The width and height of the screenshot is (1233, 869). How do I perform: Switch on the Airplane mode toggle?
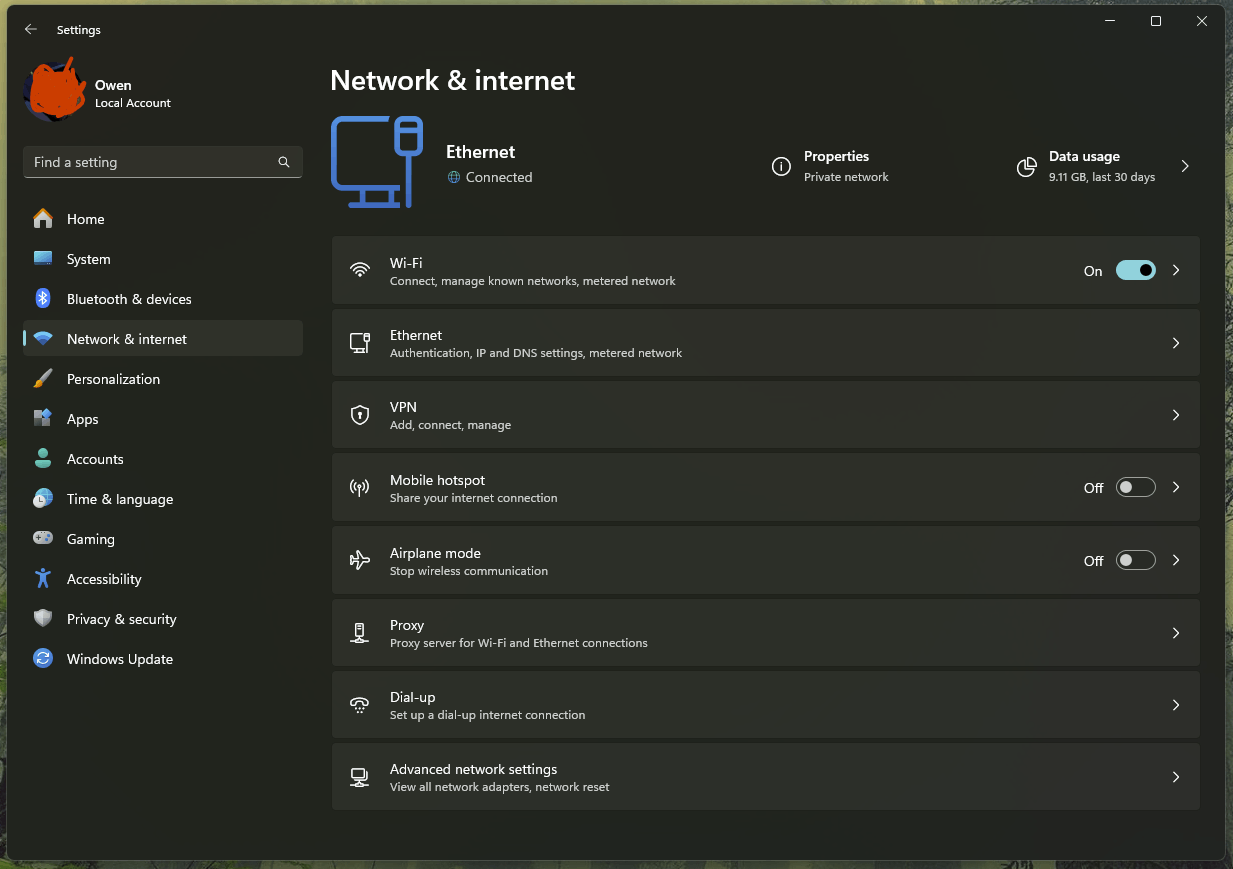(x=1135, y=560)
